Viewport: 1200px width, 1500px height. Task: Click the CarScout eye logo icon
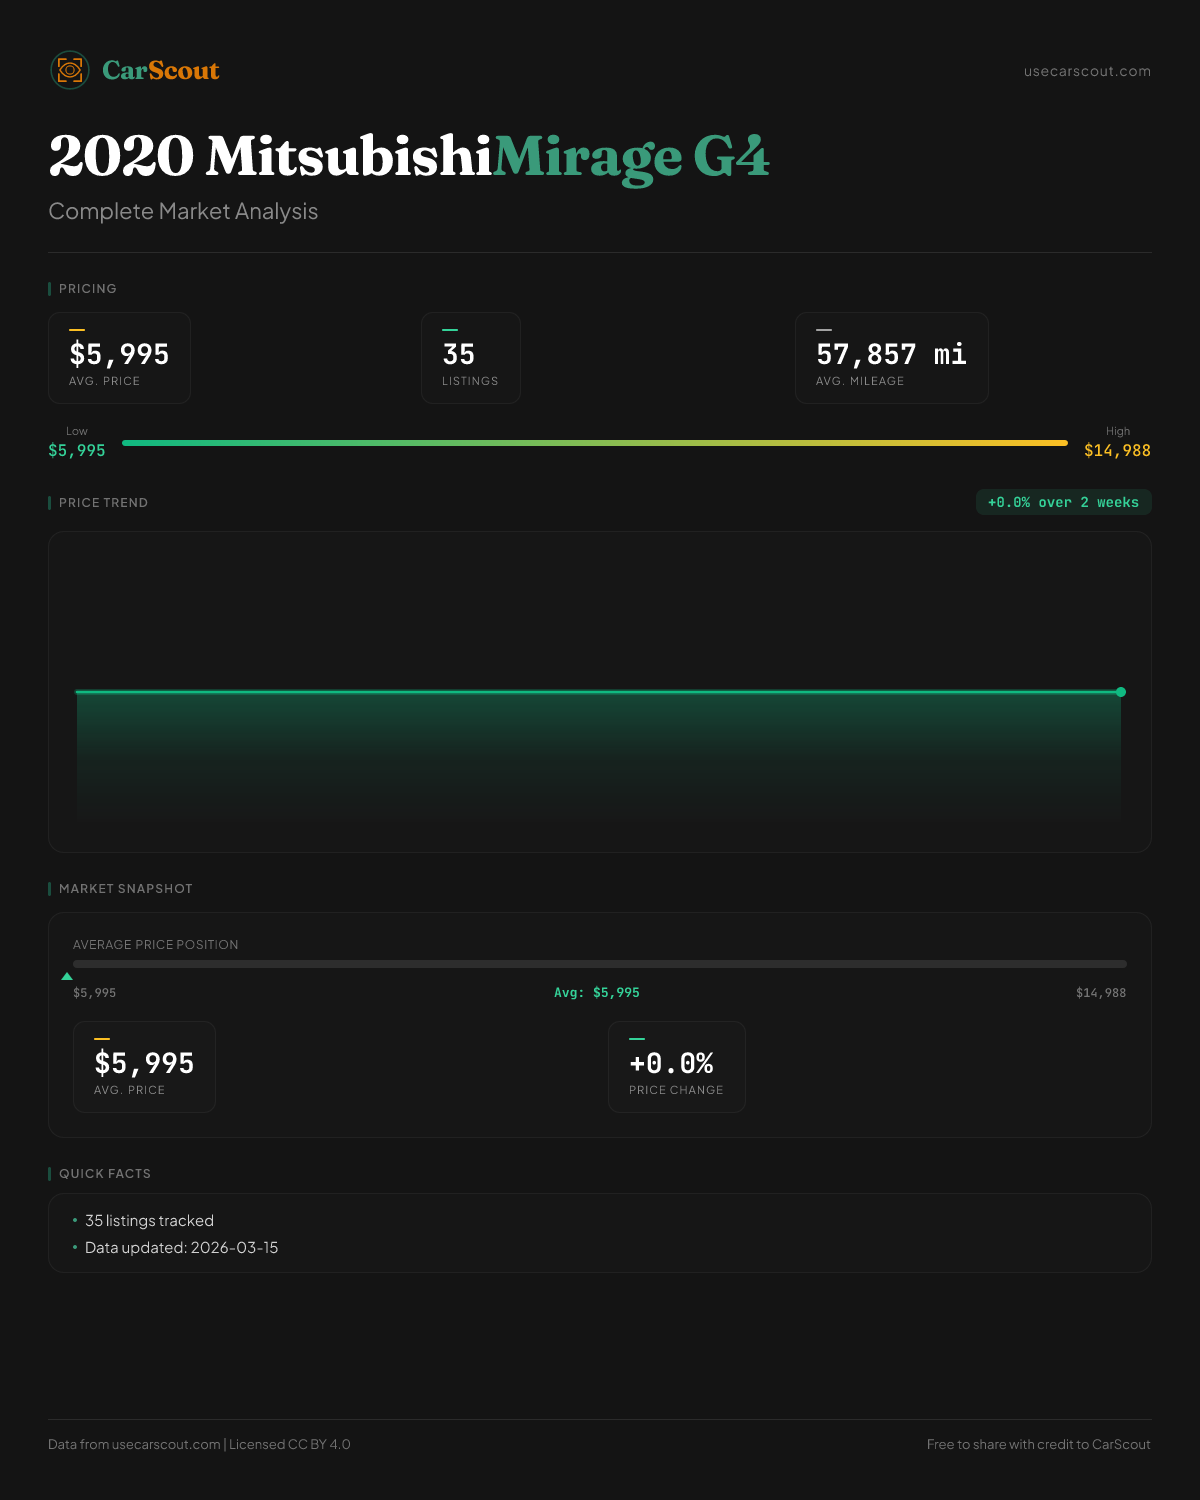(70, 70)
